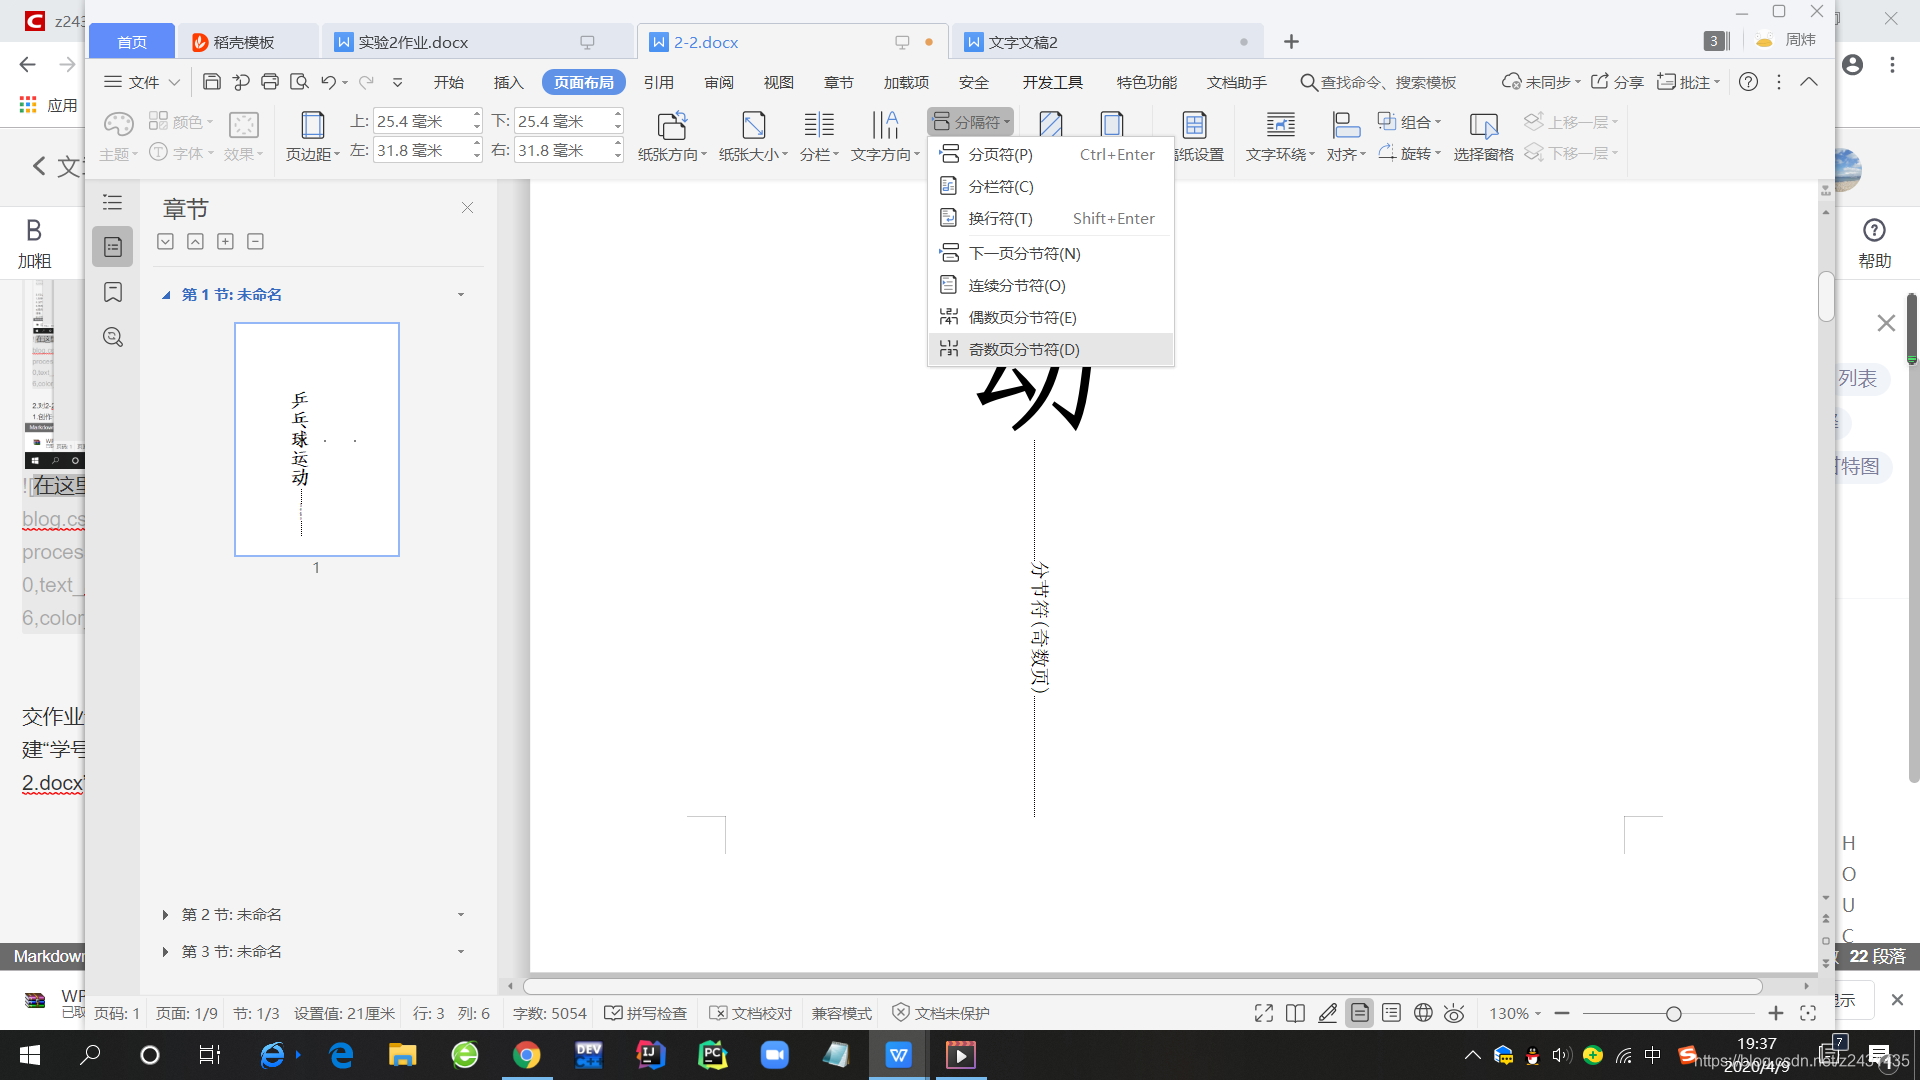The width and height of the screenshot is (1920, 1080).
Task: Click the 对齐 align tool
Action: pos(1346,136)
